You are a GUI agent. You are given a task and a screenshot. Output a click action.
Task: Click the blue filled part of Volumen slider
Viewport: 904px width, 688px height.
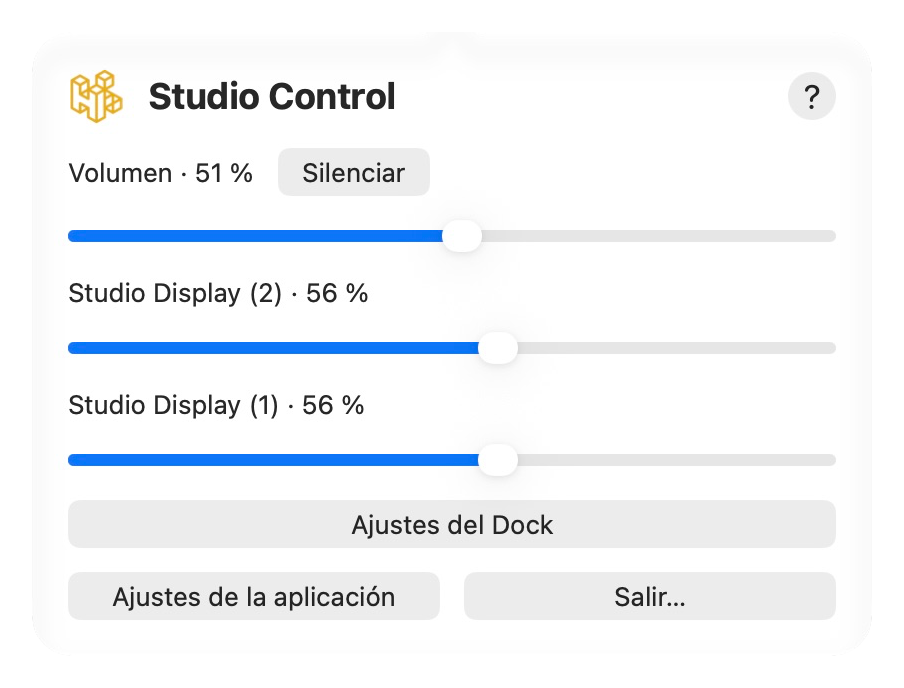coord(255,236)
